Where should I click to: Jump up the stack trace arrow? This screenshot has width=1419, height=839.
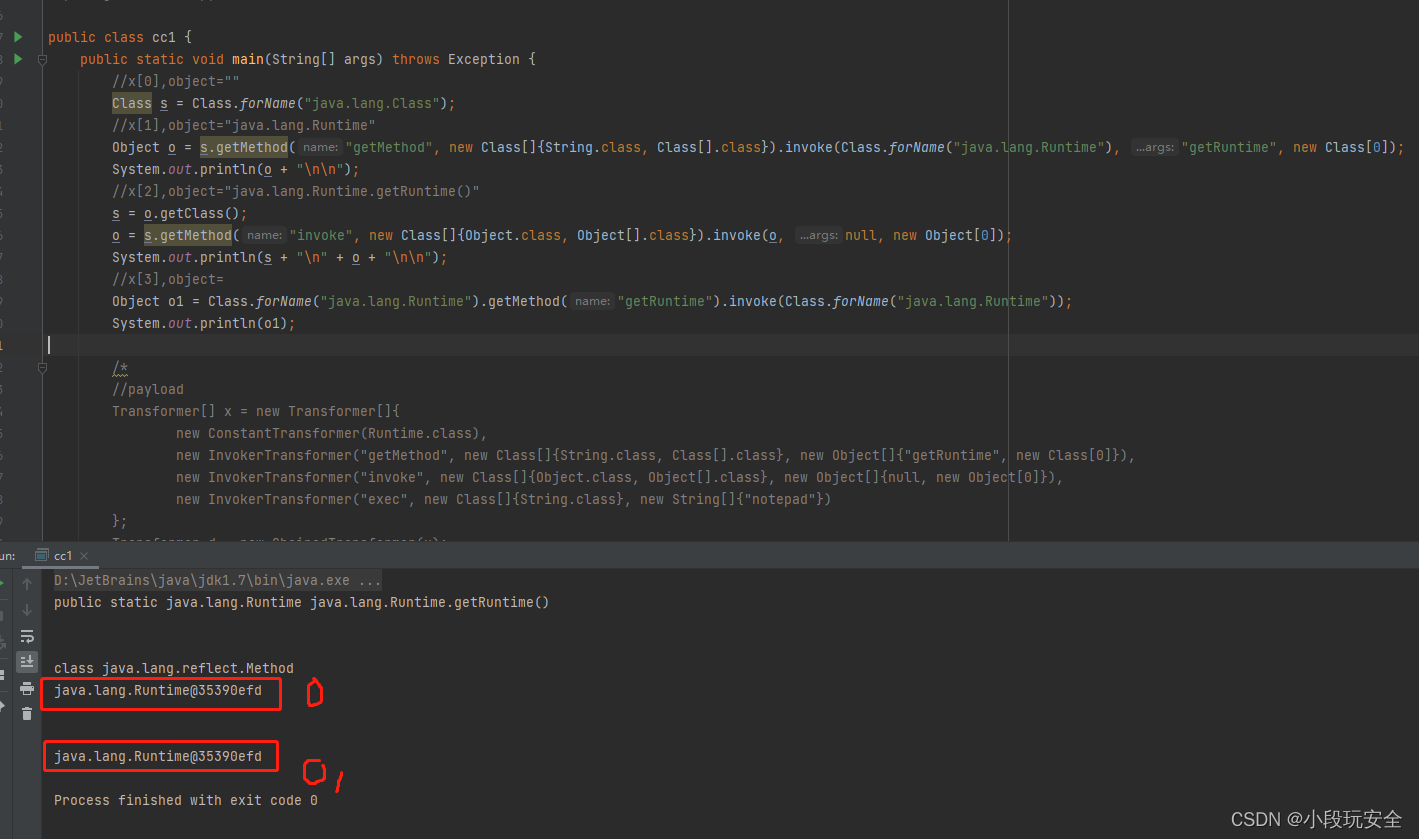27,584
